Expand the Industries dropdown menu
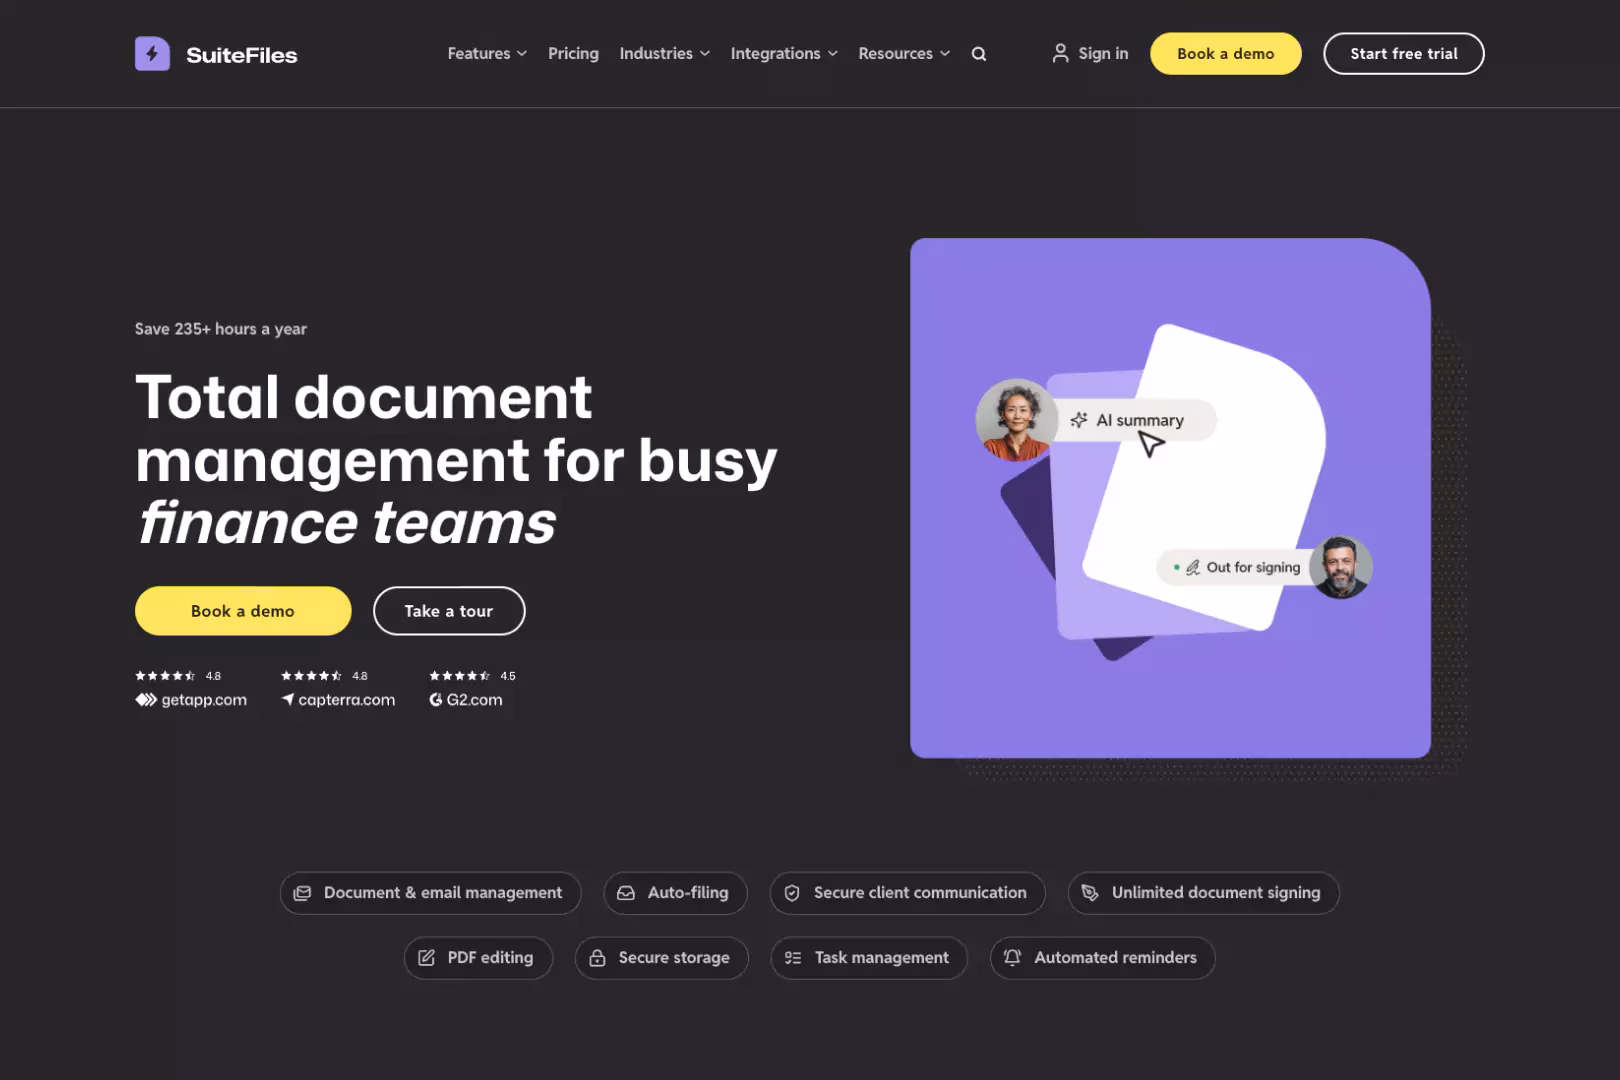This screenshot has height=1080, width=1620. click(664, 54)
